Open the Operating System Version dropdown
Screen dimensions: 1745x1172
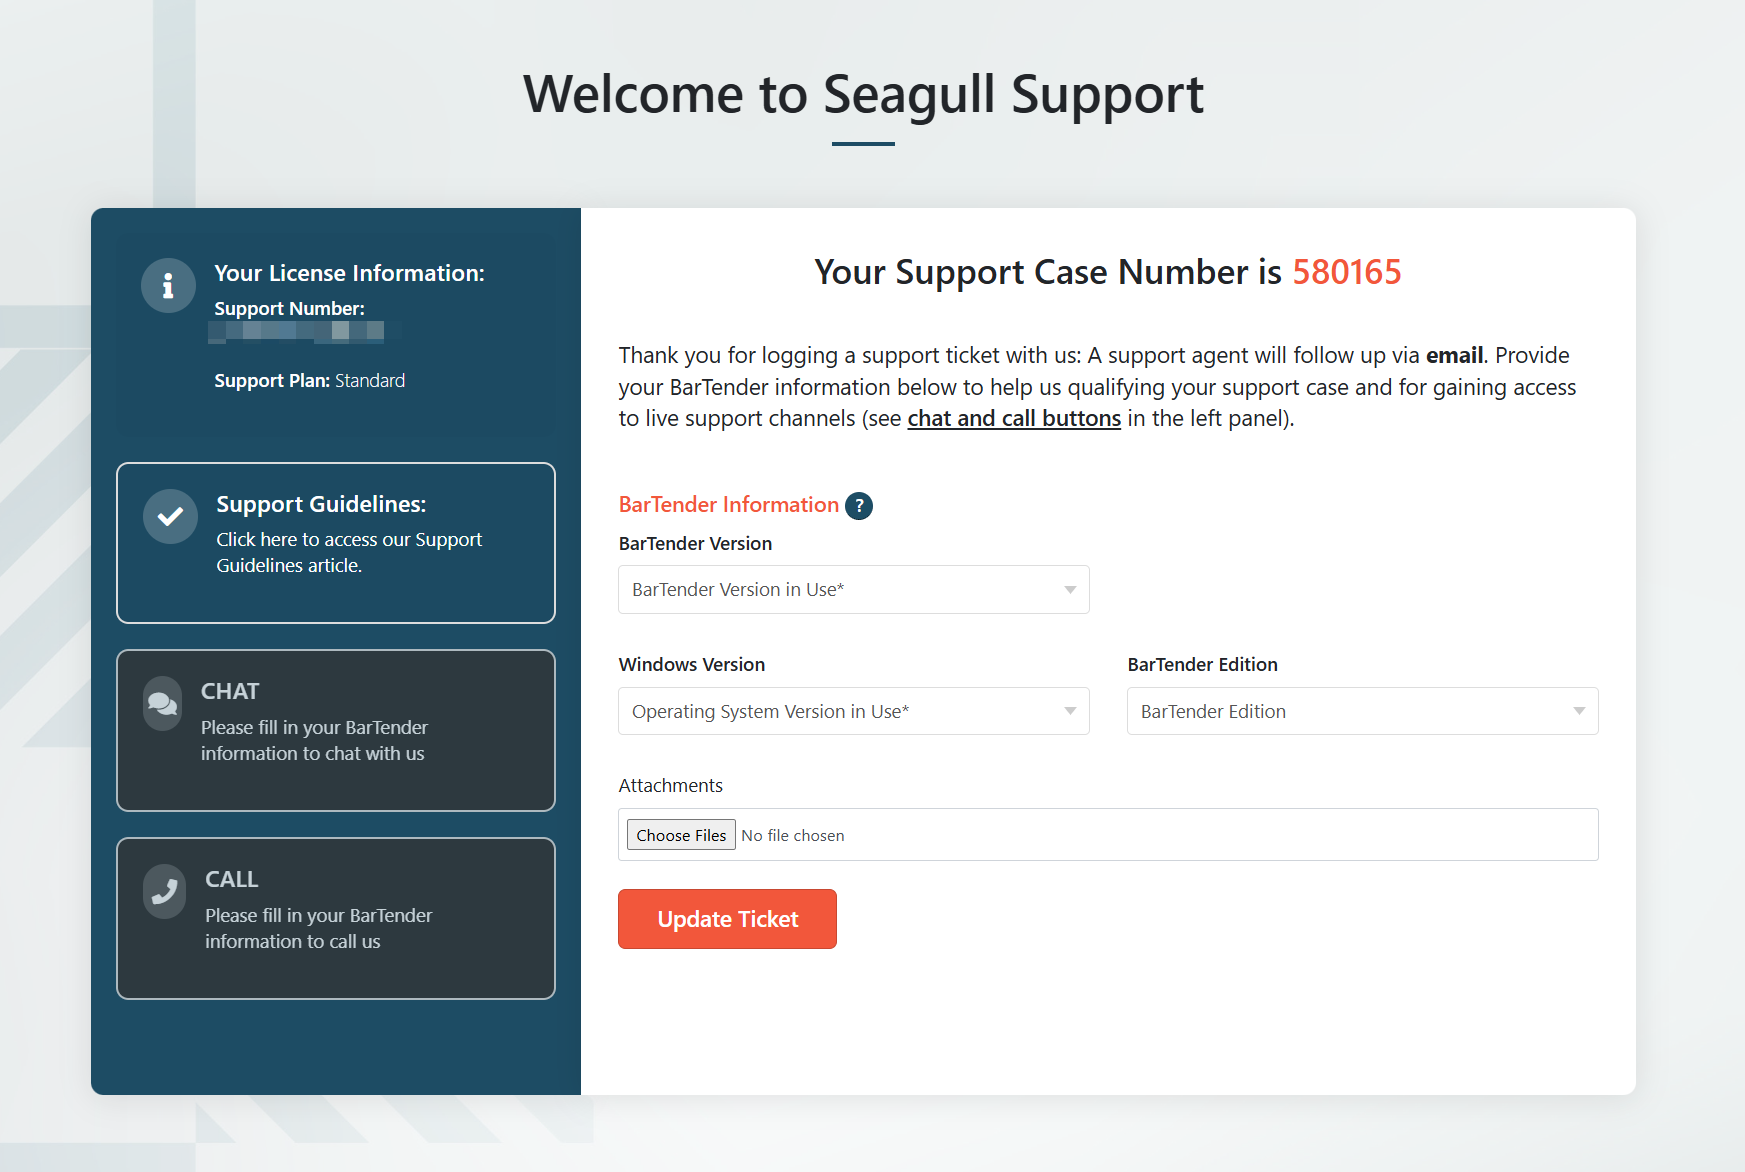854,711
